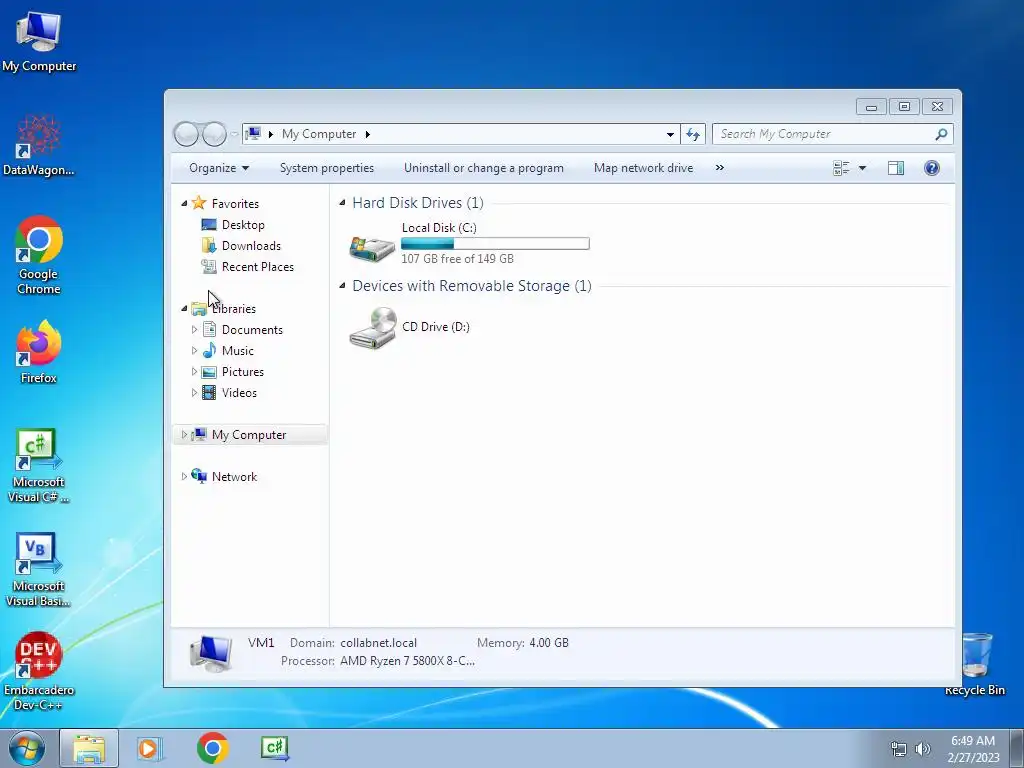Click Map network drive
1024x768 pixels.
(643, 168)
